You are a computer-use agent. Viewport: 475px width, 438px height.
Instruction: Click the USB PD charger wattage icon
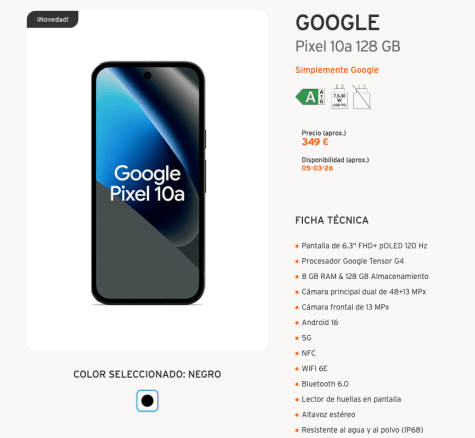(x=339, y=97)
